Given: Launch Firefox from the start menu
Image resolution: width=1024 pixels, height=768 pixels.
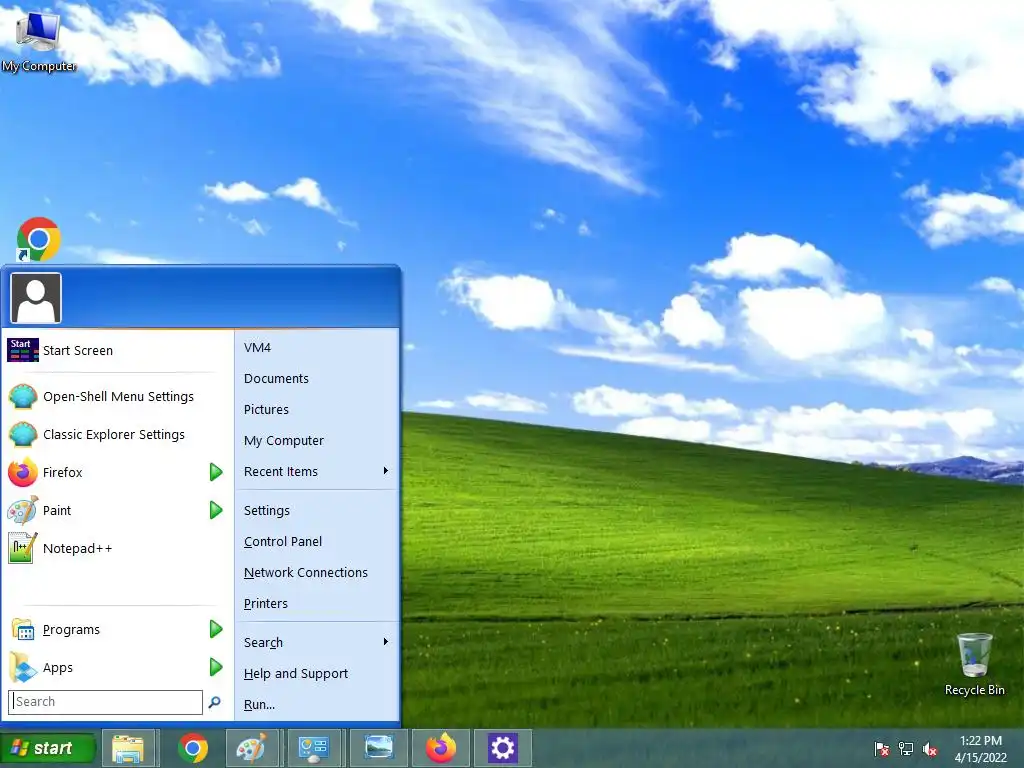Looking at the screenshot, I should coord(63,472).
